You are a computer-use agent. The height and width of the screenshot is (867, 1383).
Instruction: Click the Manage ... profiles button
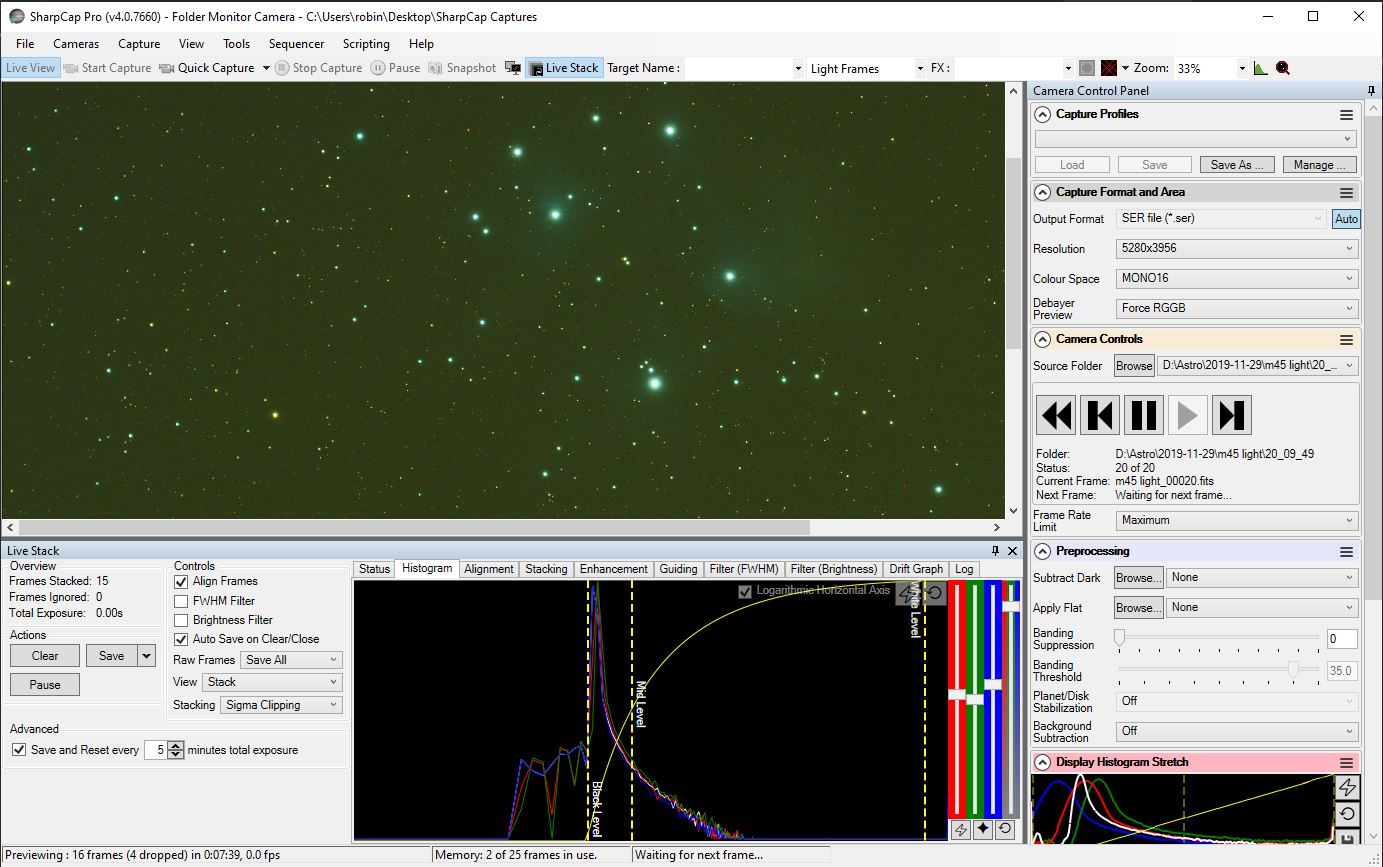pos(1319,165)
